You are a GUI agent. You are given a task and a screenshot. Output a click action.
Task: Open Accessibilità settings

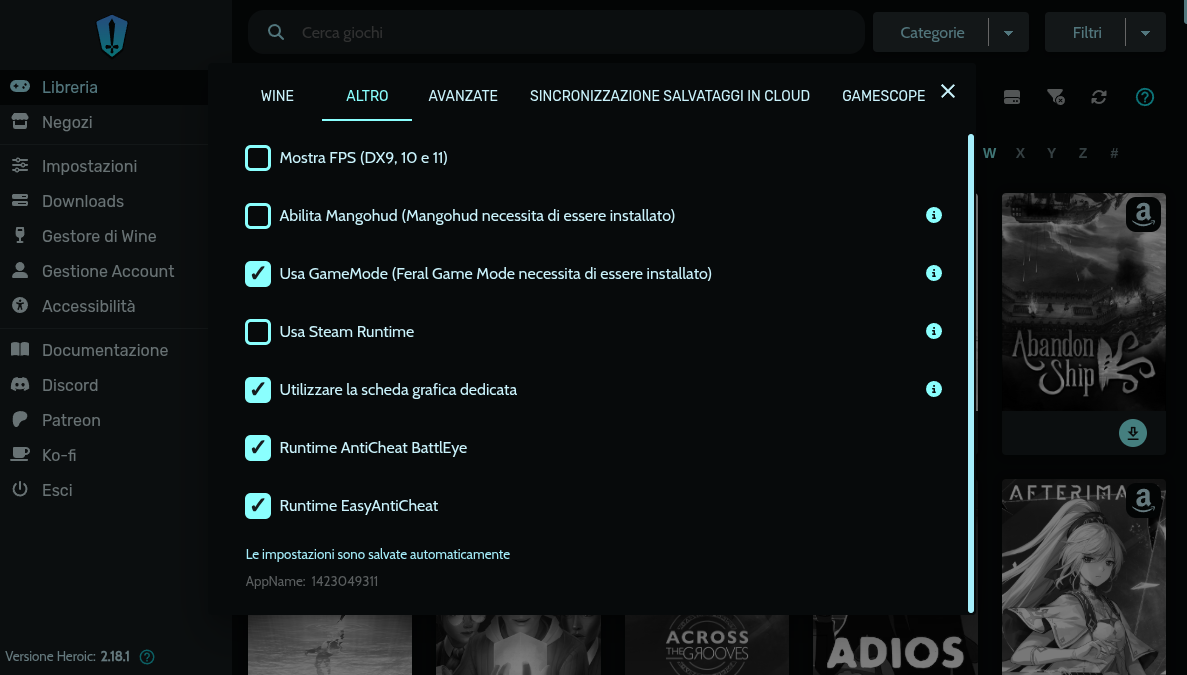point(104,306)
